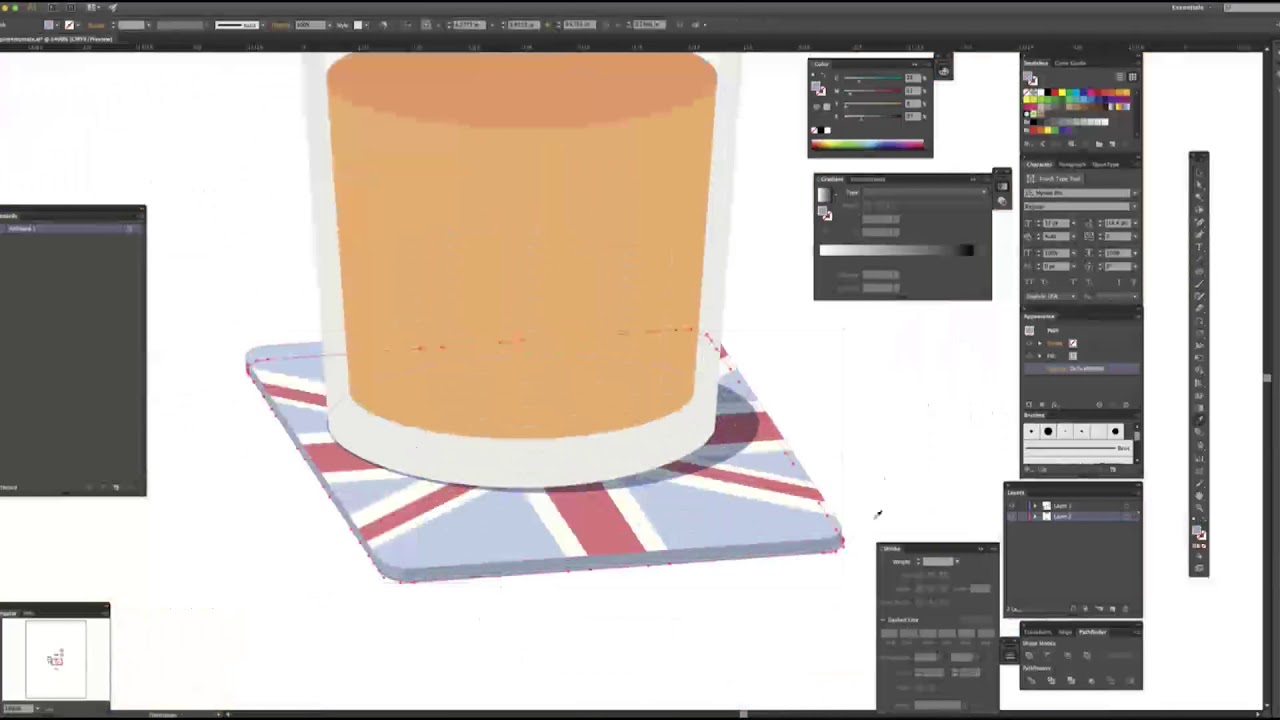Open the brush definition dropdown in control bar
Image resolution: width=1280 pixels, height=720 pixels.
(x=262, y=25)
